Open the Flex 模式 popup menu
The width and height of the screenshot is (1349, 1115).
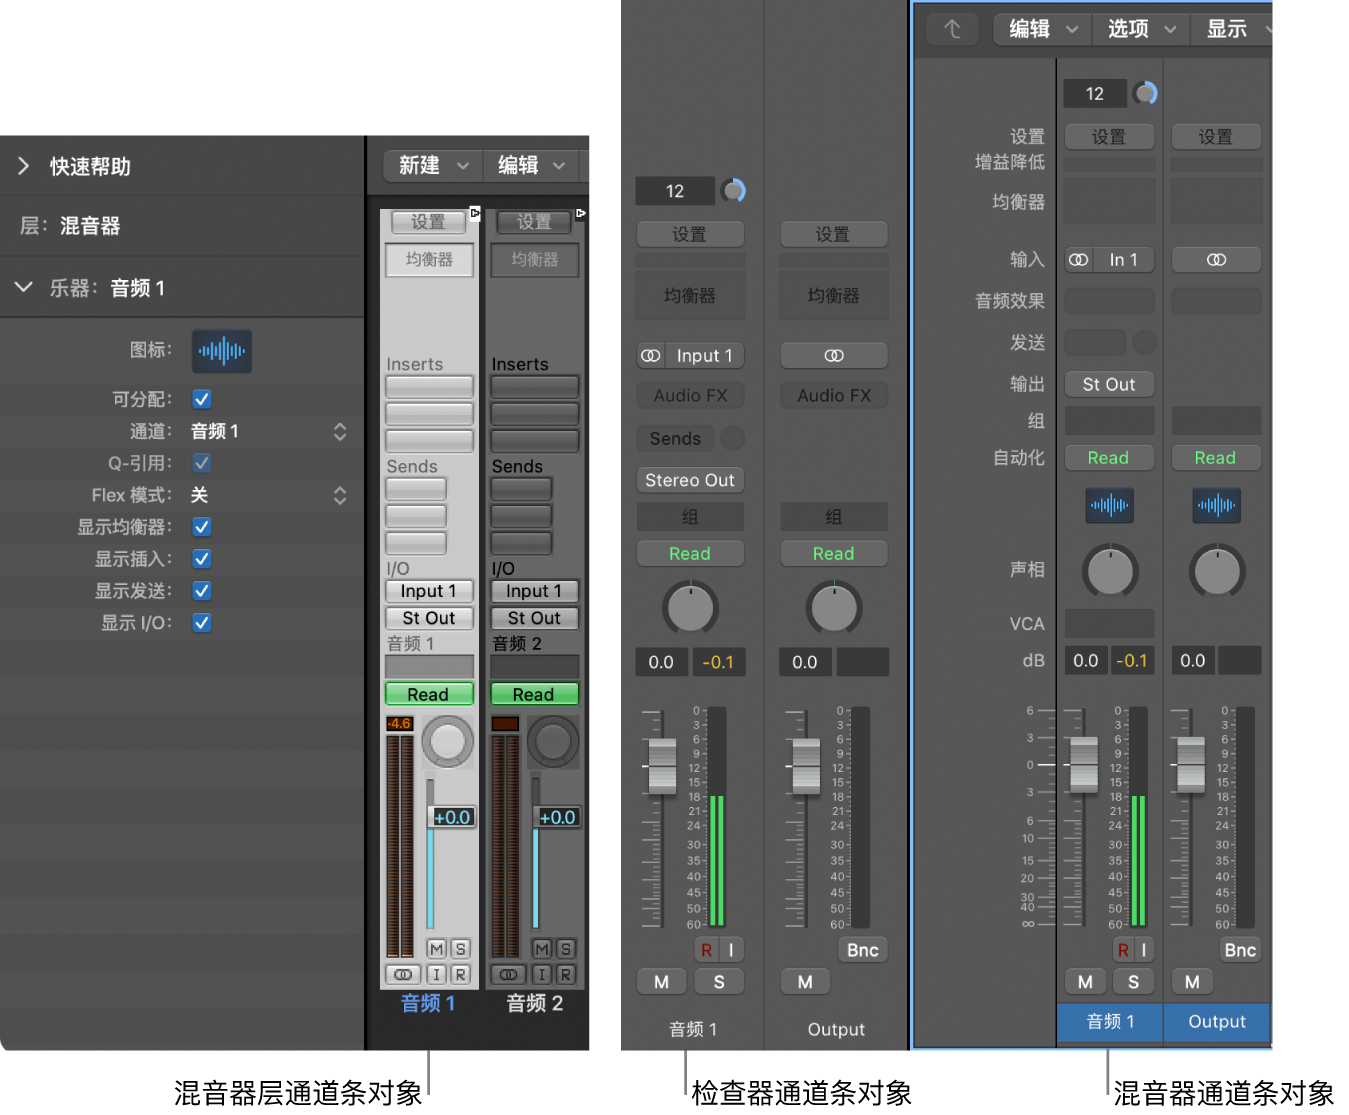(339, 495)
